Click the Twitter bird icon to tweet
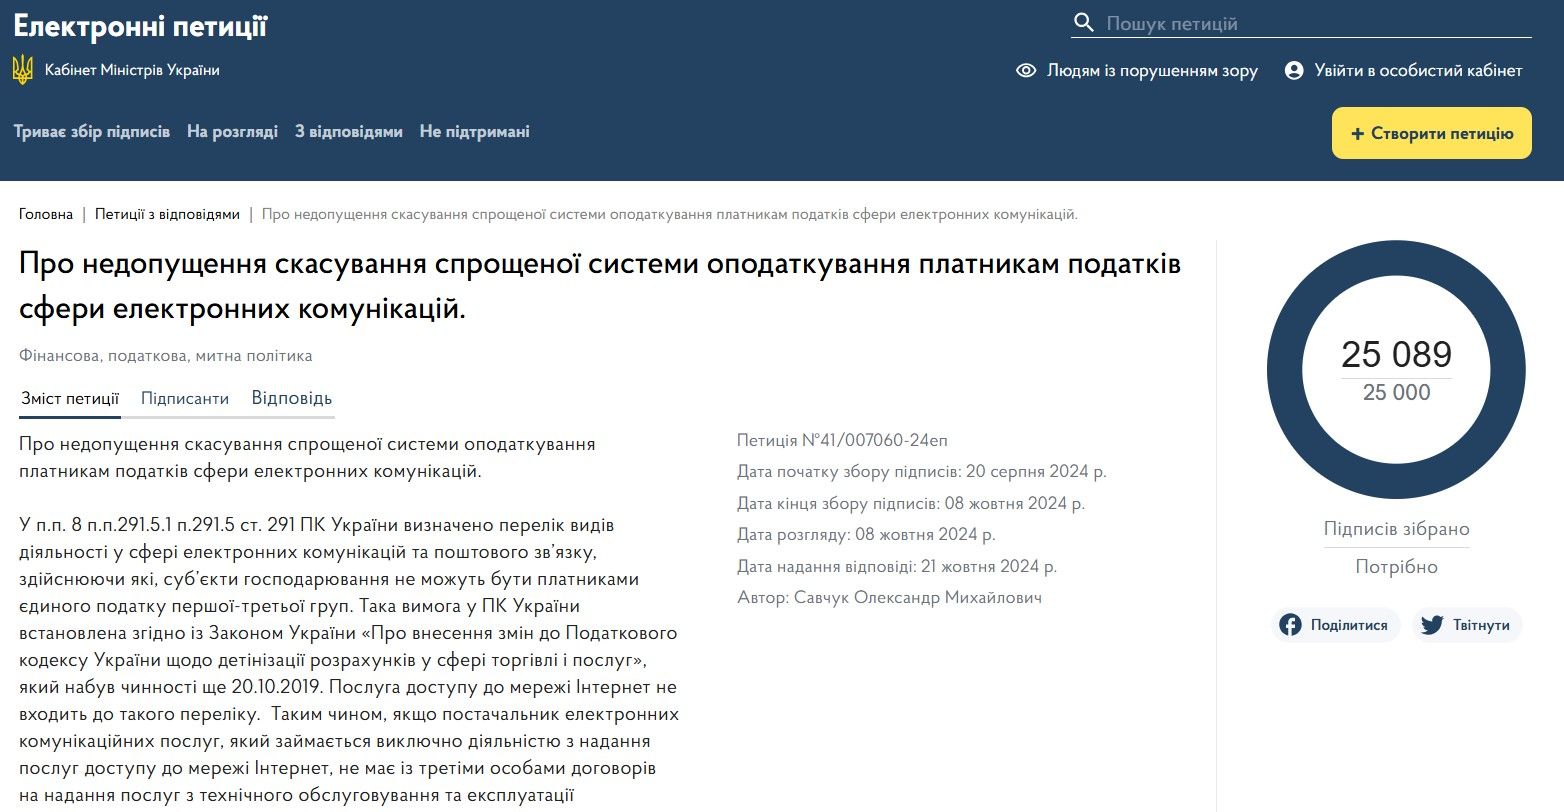Screen dimensions: 1564x812 1434,624
